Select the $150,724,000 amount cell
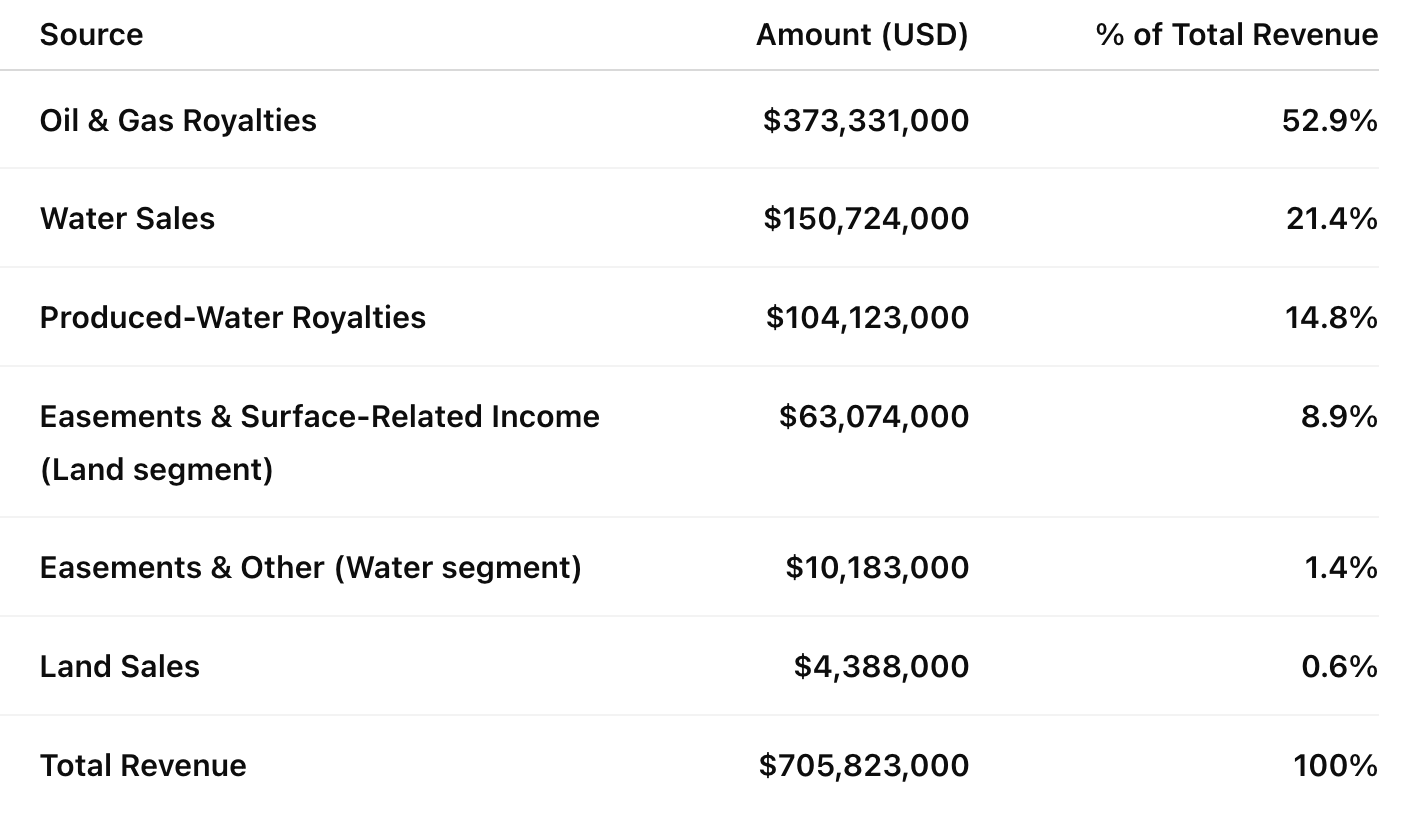1404x822 pixels. point(866,219)
